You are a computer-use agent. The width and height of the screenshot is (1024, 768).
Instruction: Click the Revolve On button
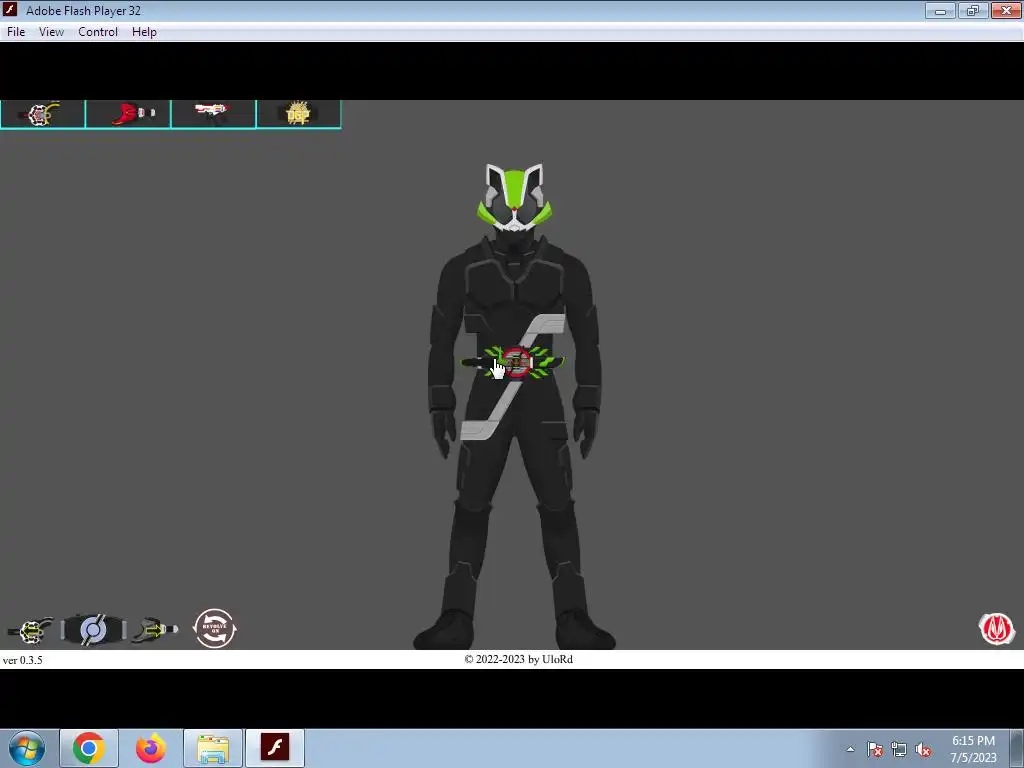coord(215,628)
